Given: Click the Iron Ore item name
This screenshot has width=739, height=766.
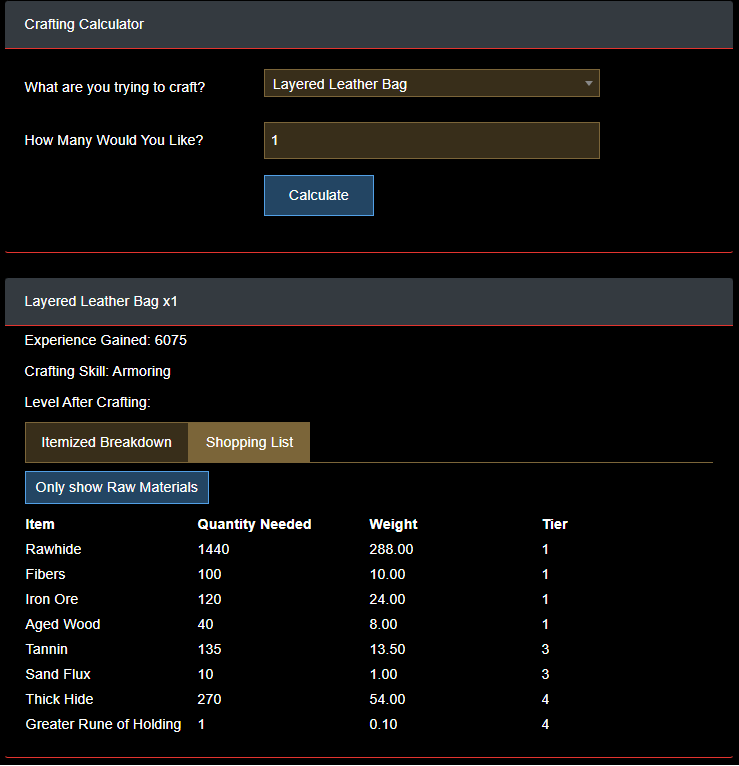Looking at the screenshot, I should (52, 599).
